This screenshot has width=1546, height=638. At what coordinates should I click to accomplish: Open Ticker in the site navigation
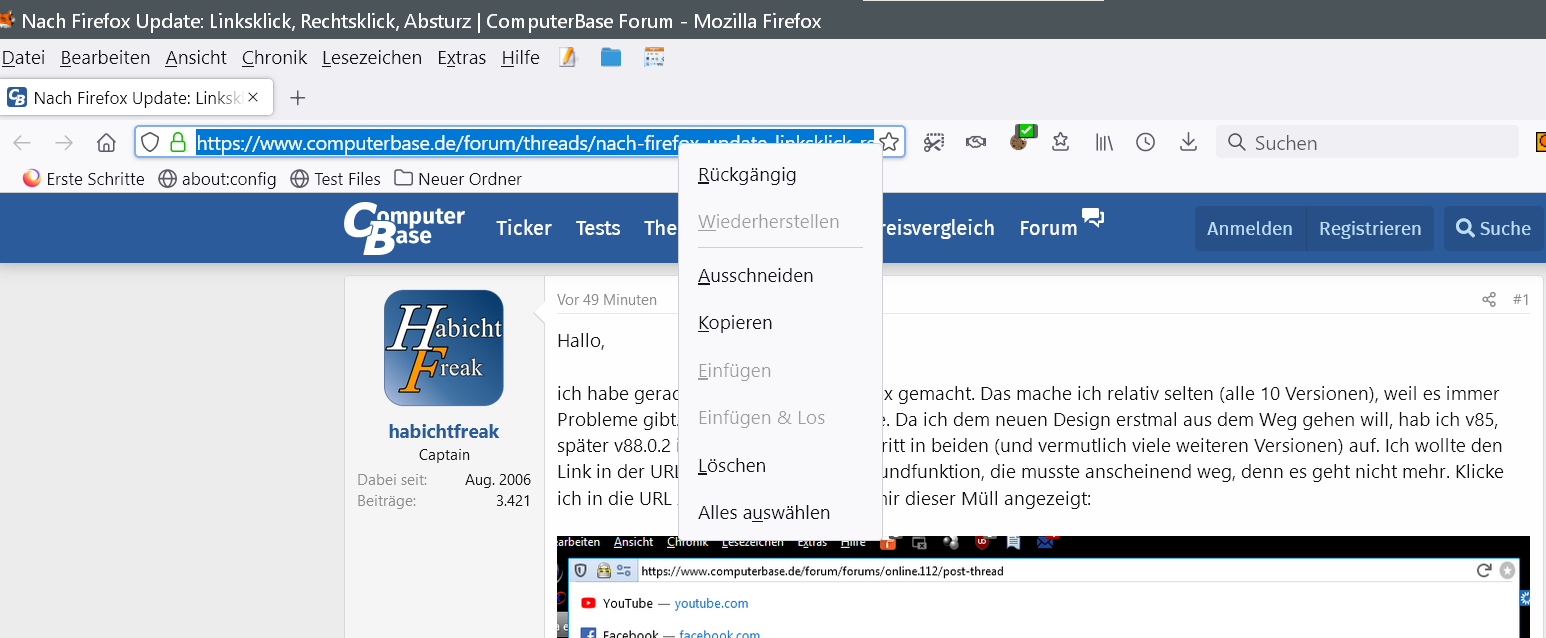click(x=524, y=228)
